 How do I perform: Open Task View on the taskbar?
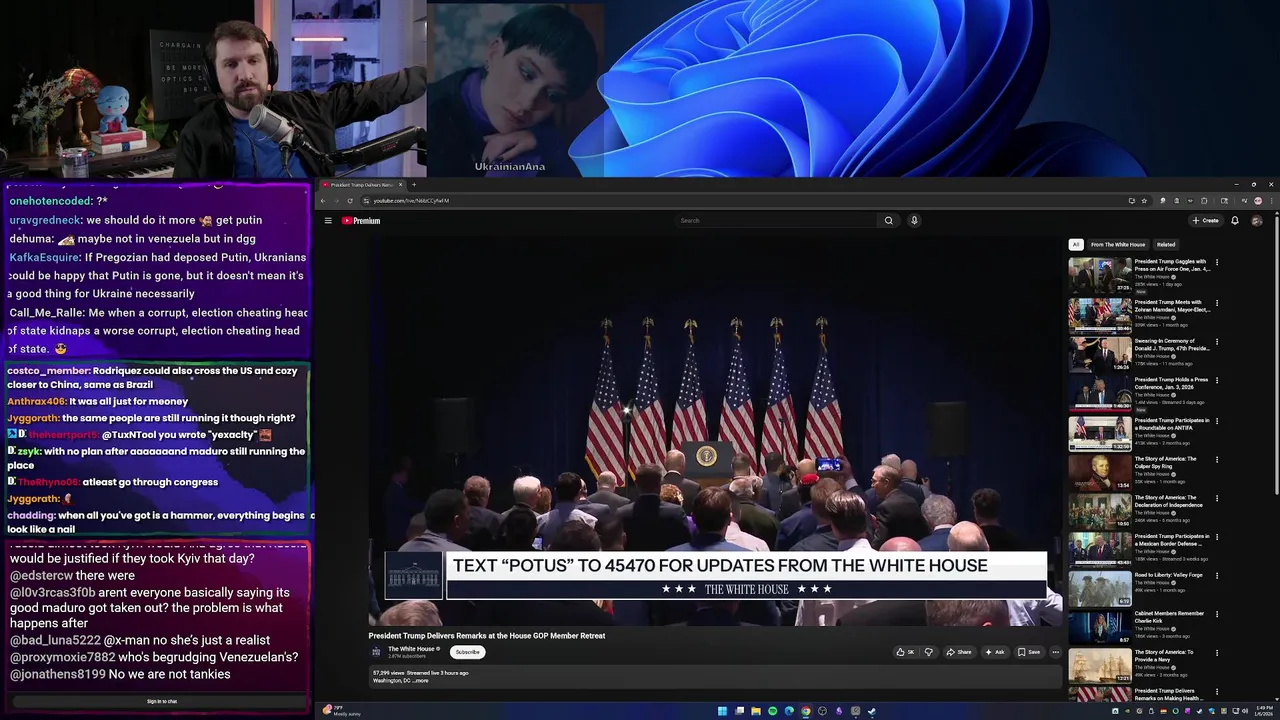(739, 711)
